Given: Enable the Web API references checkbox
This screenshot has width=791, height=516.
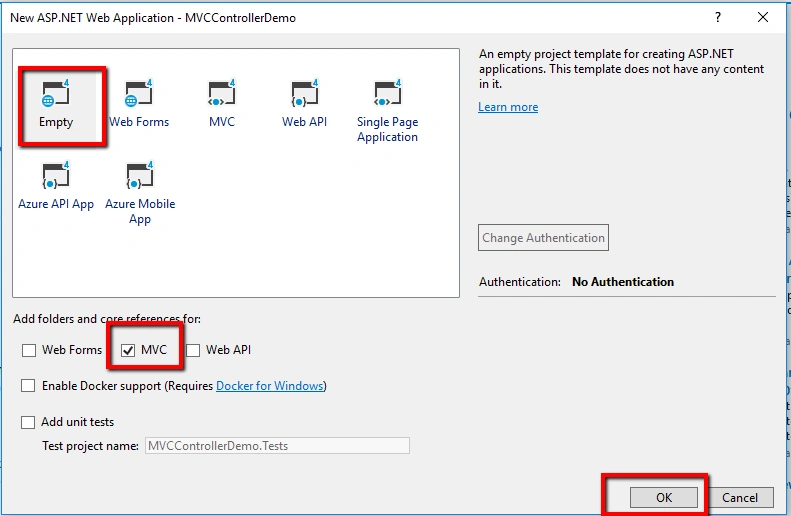Looking at the screenshot, I should 193,350.
